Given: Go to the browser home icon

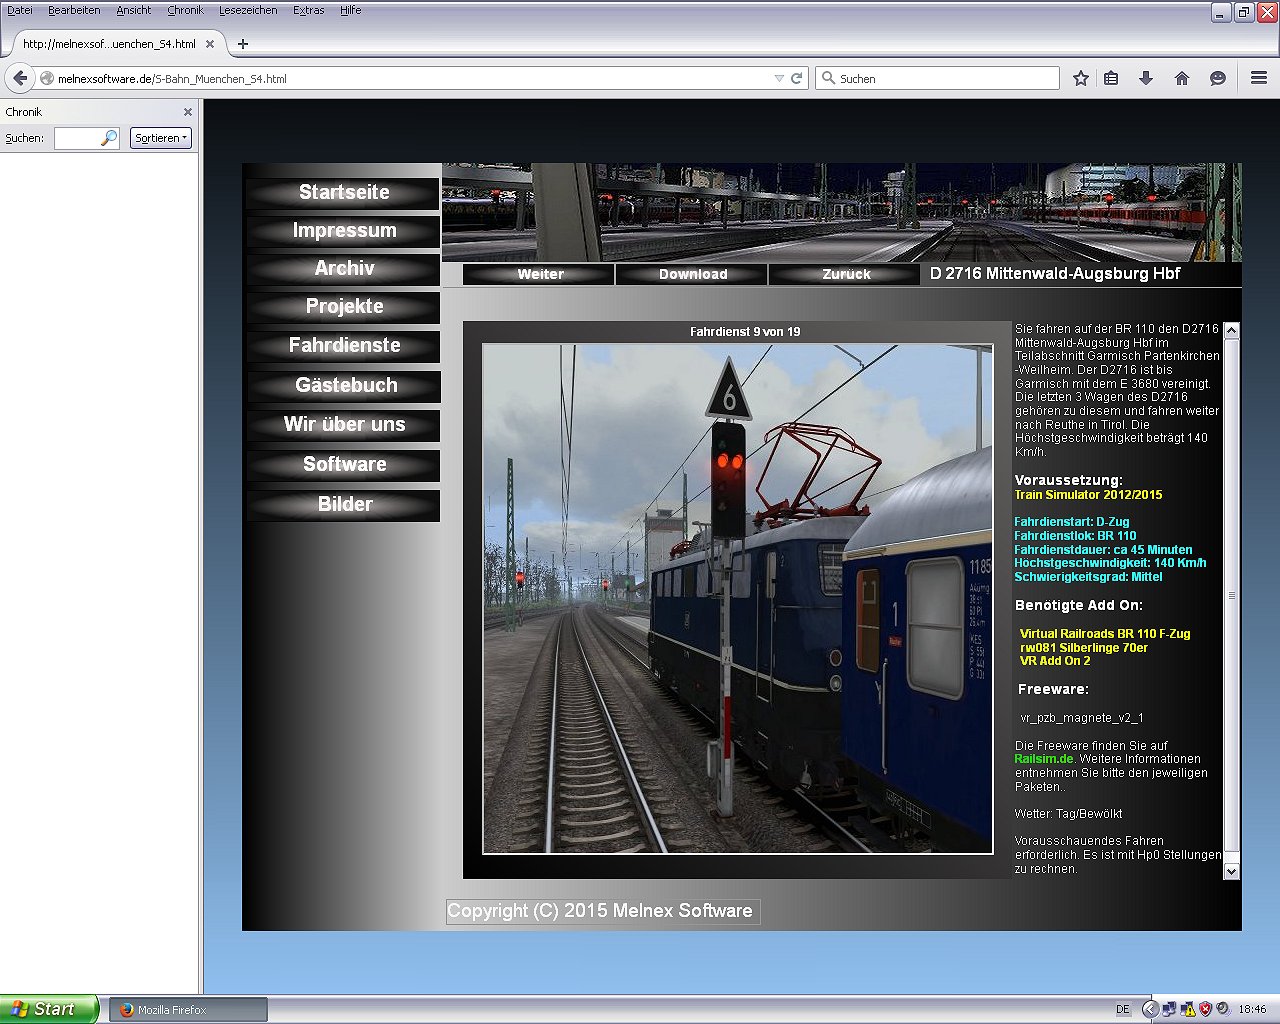Looking at the screenshot, I should pos(1182,78).
